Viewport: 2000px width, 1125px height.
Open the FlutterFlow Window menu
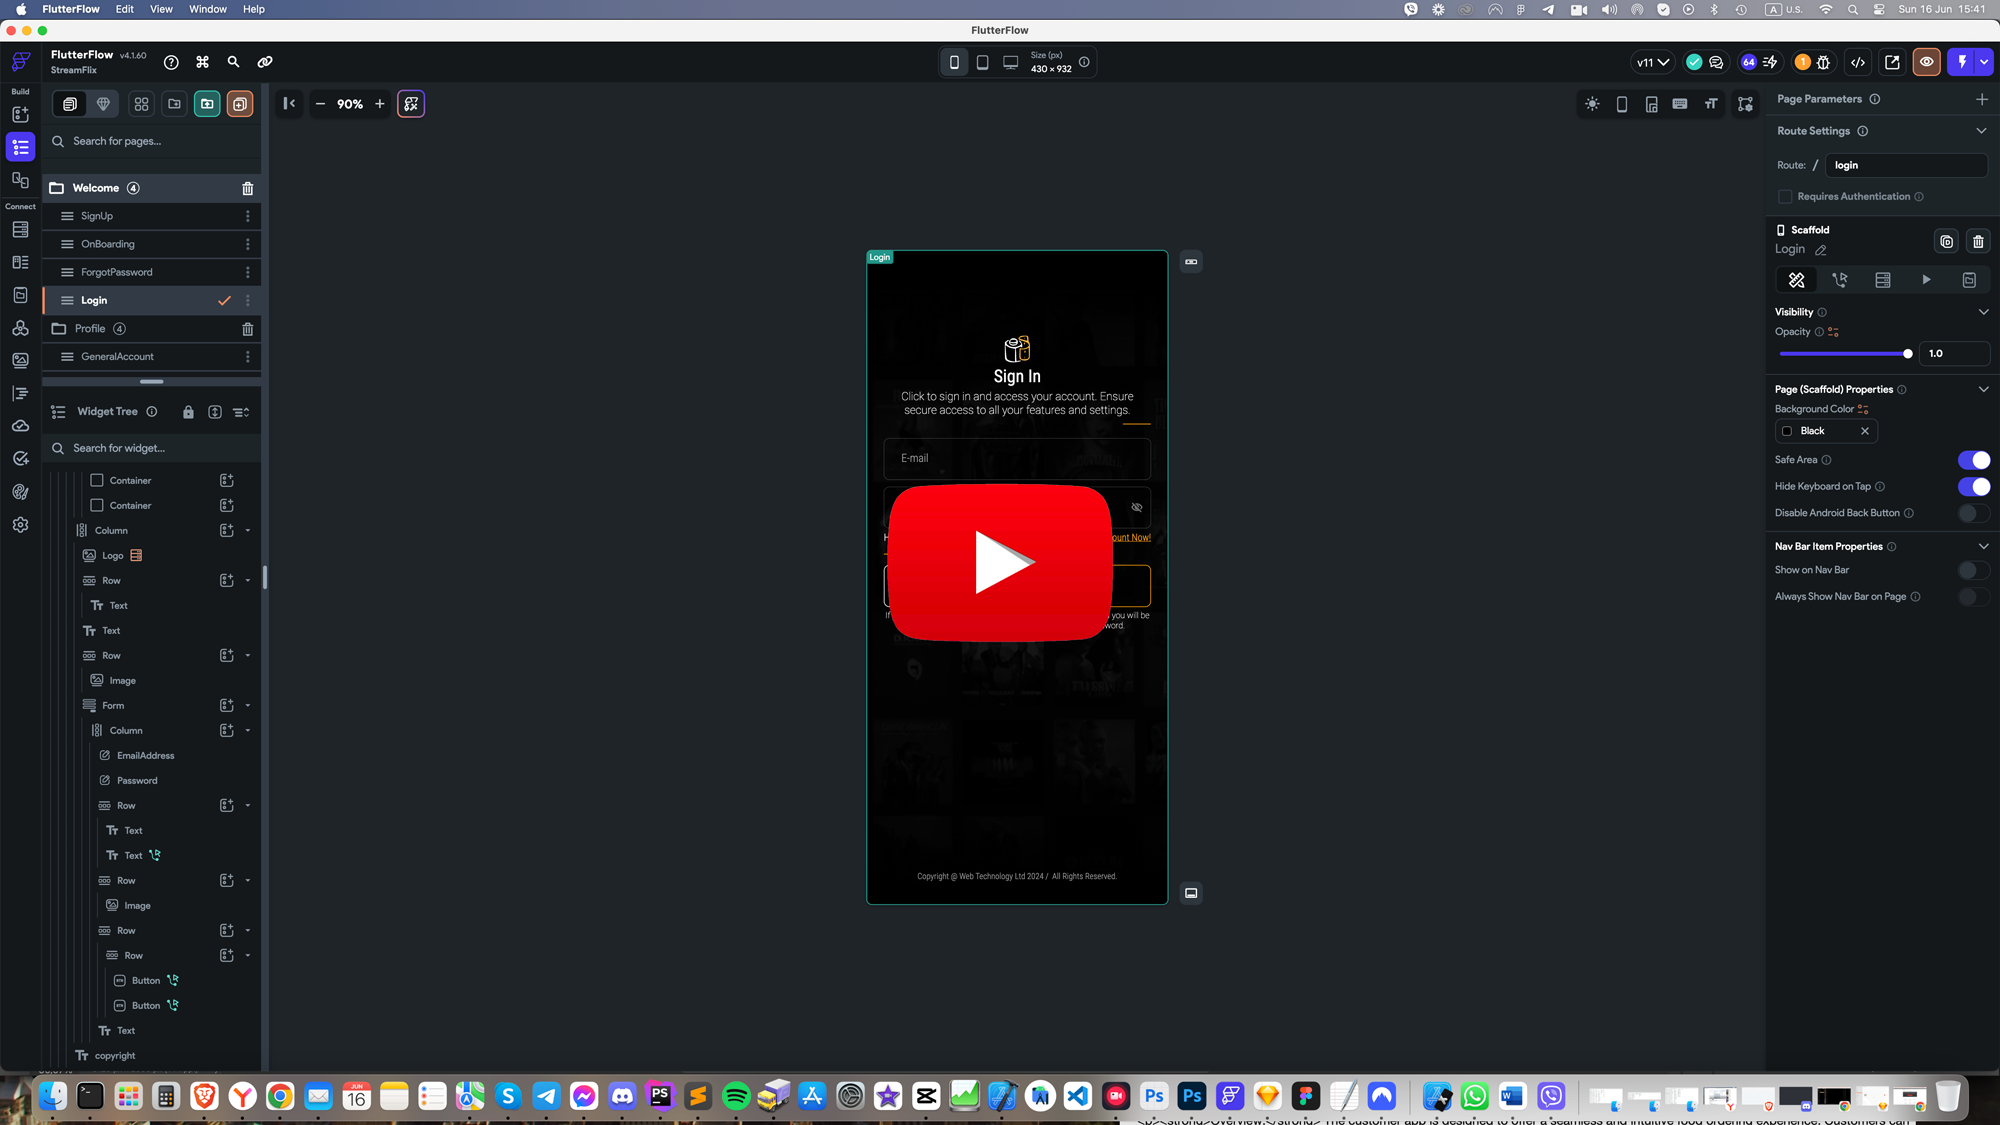click(x=207, y=9)
